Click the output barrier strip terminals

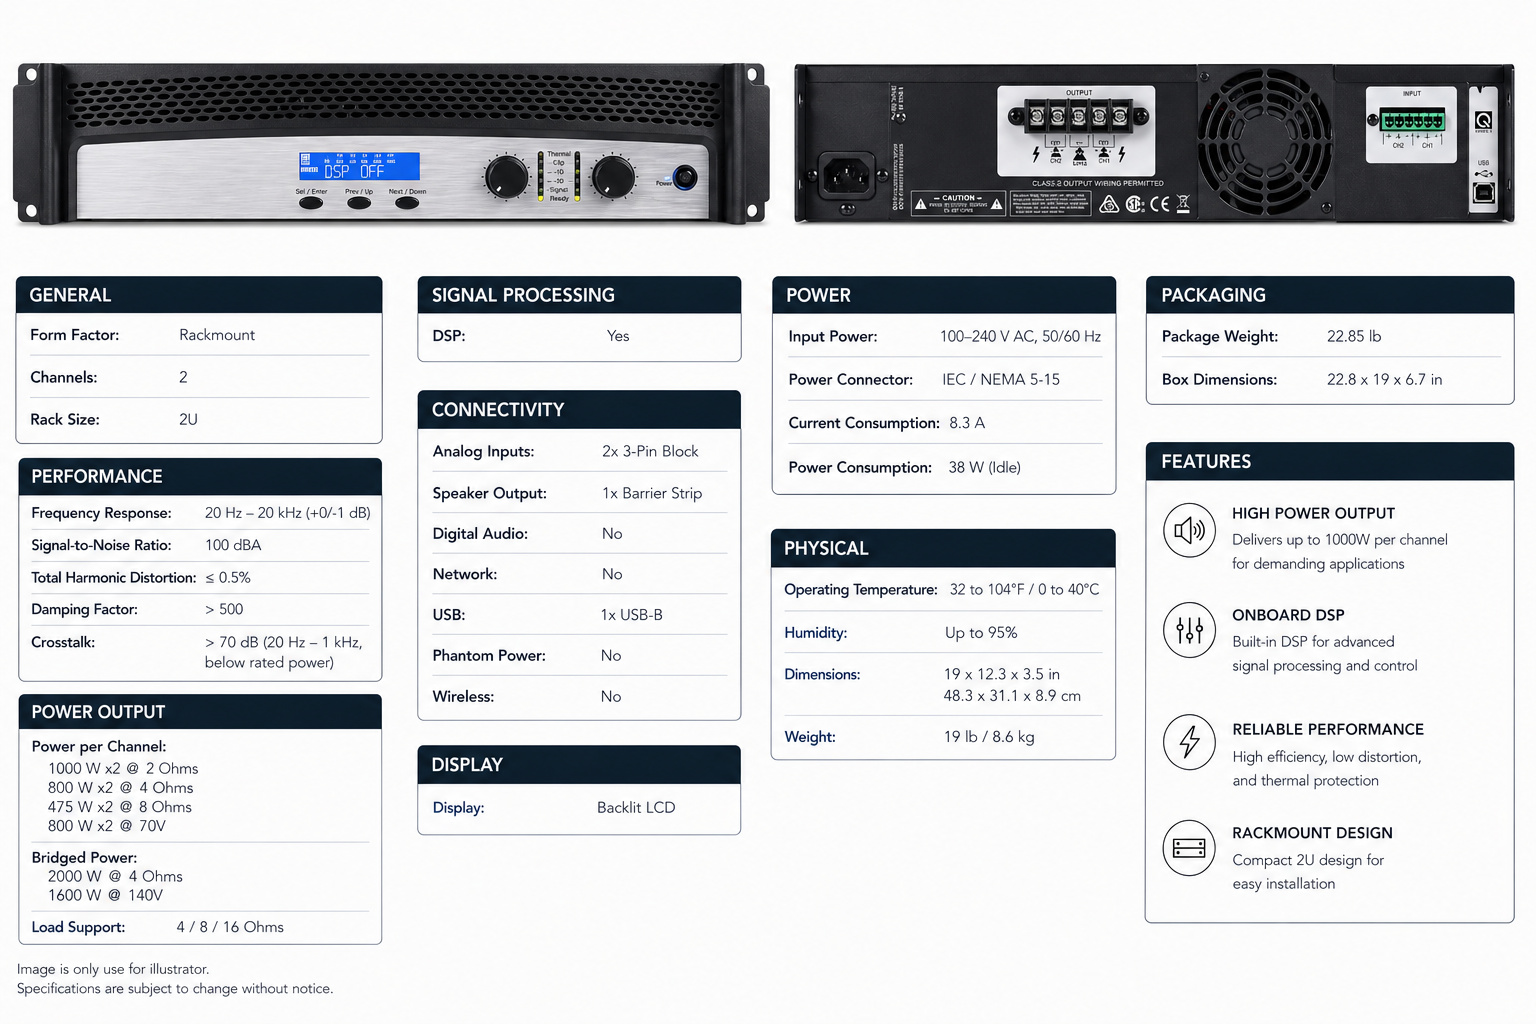tap(1079, 118)
